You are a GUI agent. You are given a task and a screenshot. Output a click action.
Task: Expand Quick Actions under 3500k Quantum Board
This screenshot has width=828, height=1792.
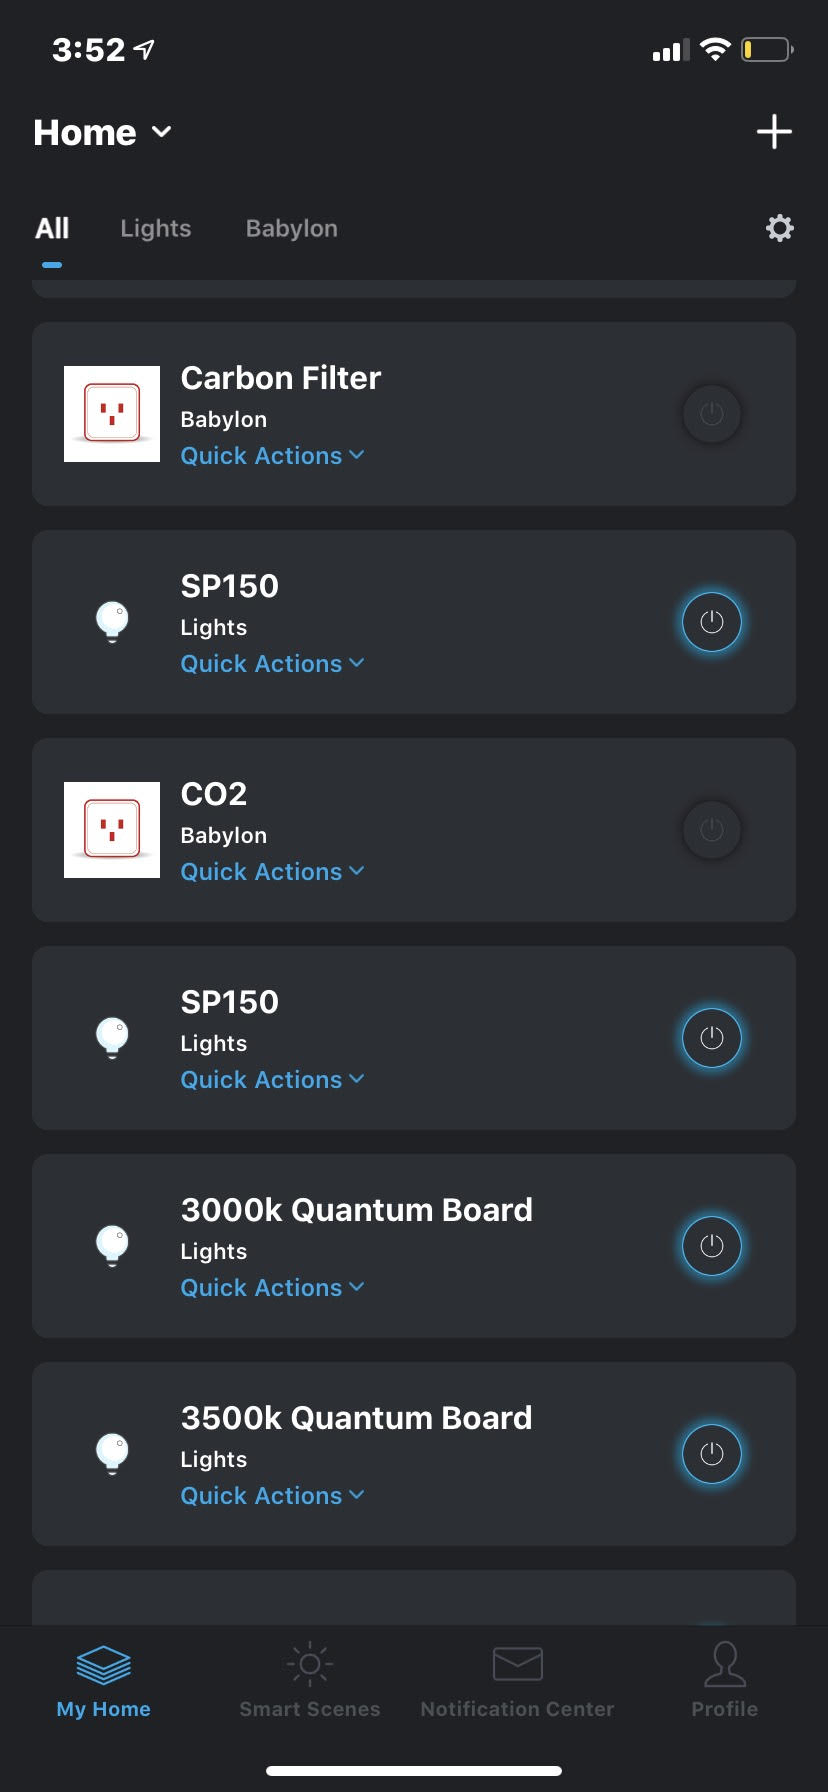point(272,1496)
